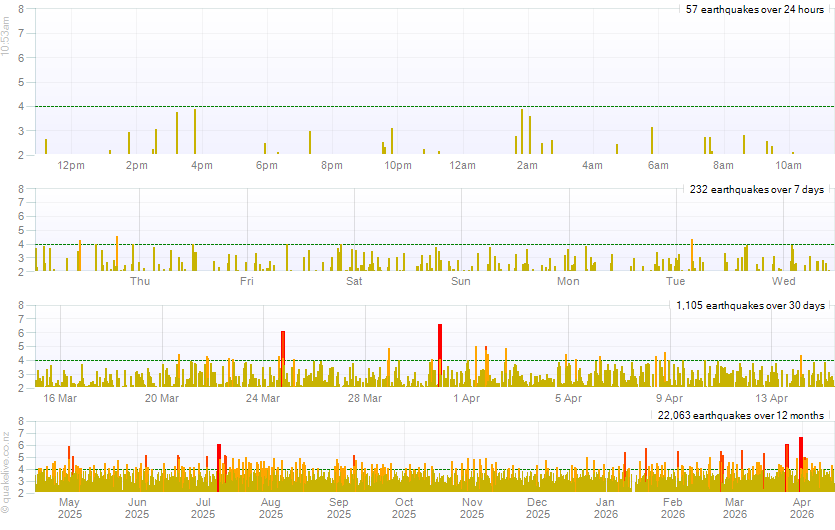Click the Jan 2026 month label
Viewport: 835px width, 530px height.
606,507
